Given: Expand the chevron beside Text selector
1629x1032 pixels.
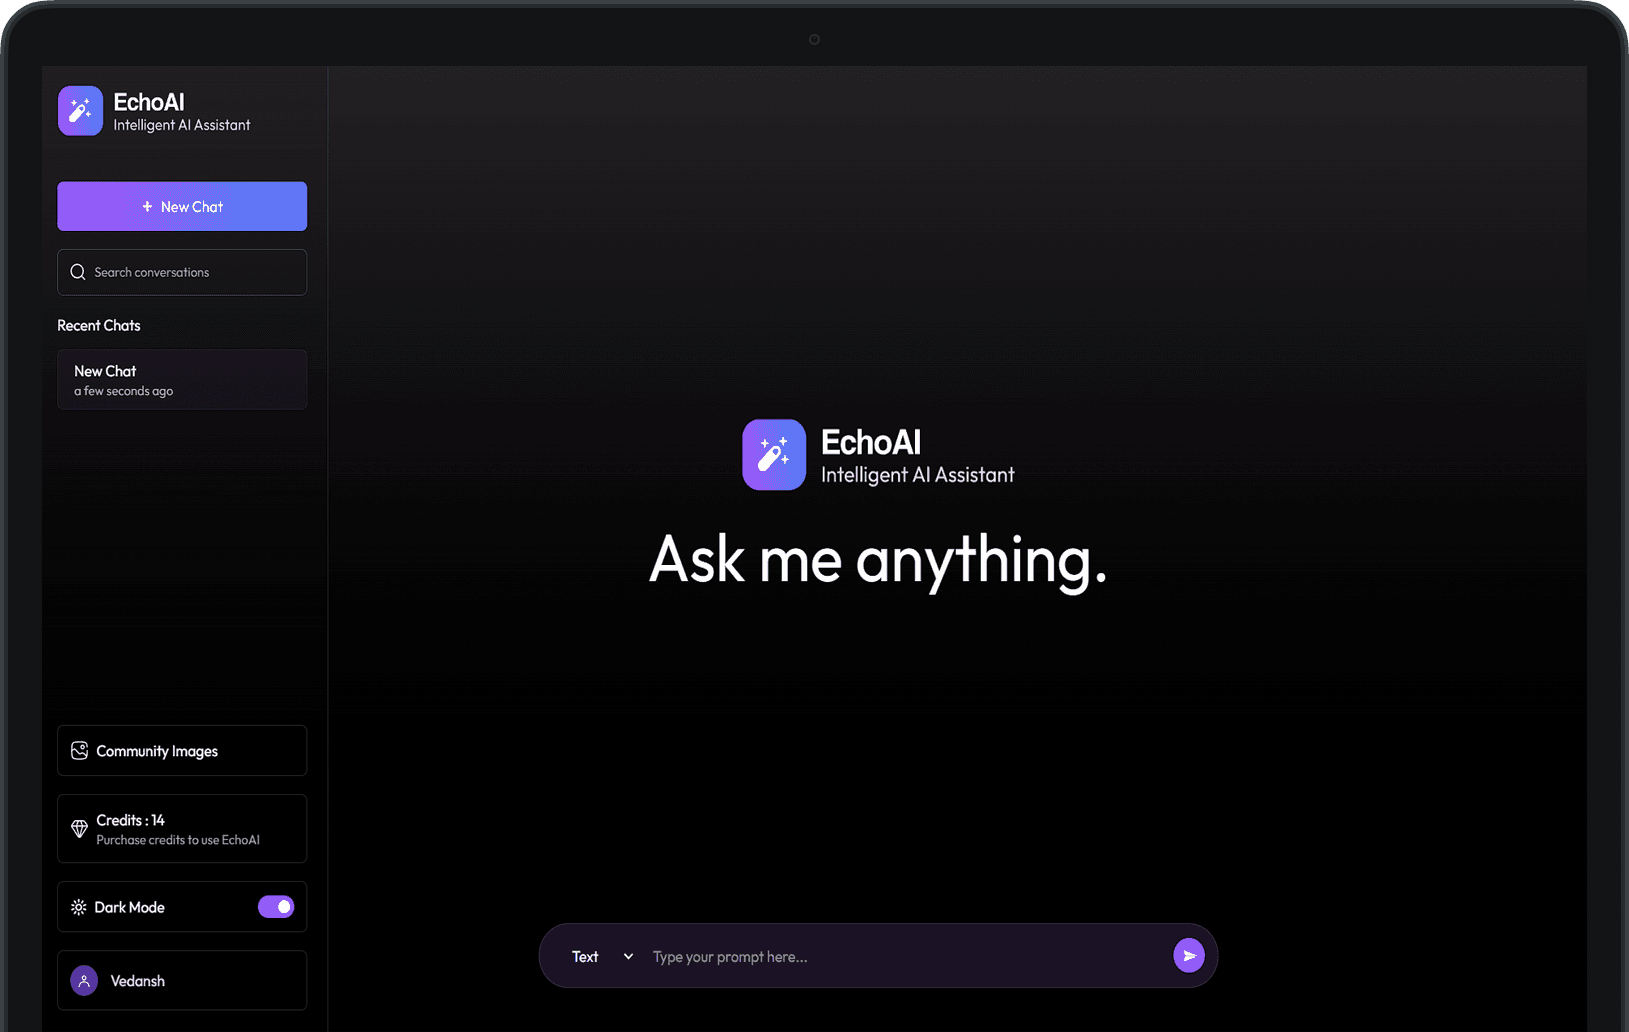Looking at the screenshot, I should pyautogui.click(x=629, y=956).
